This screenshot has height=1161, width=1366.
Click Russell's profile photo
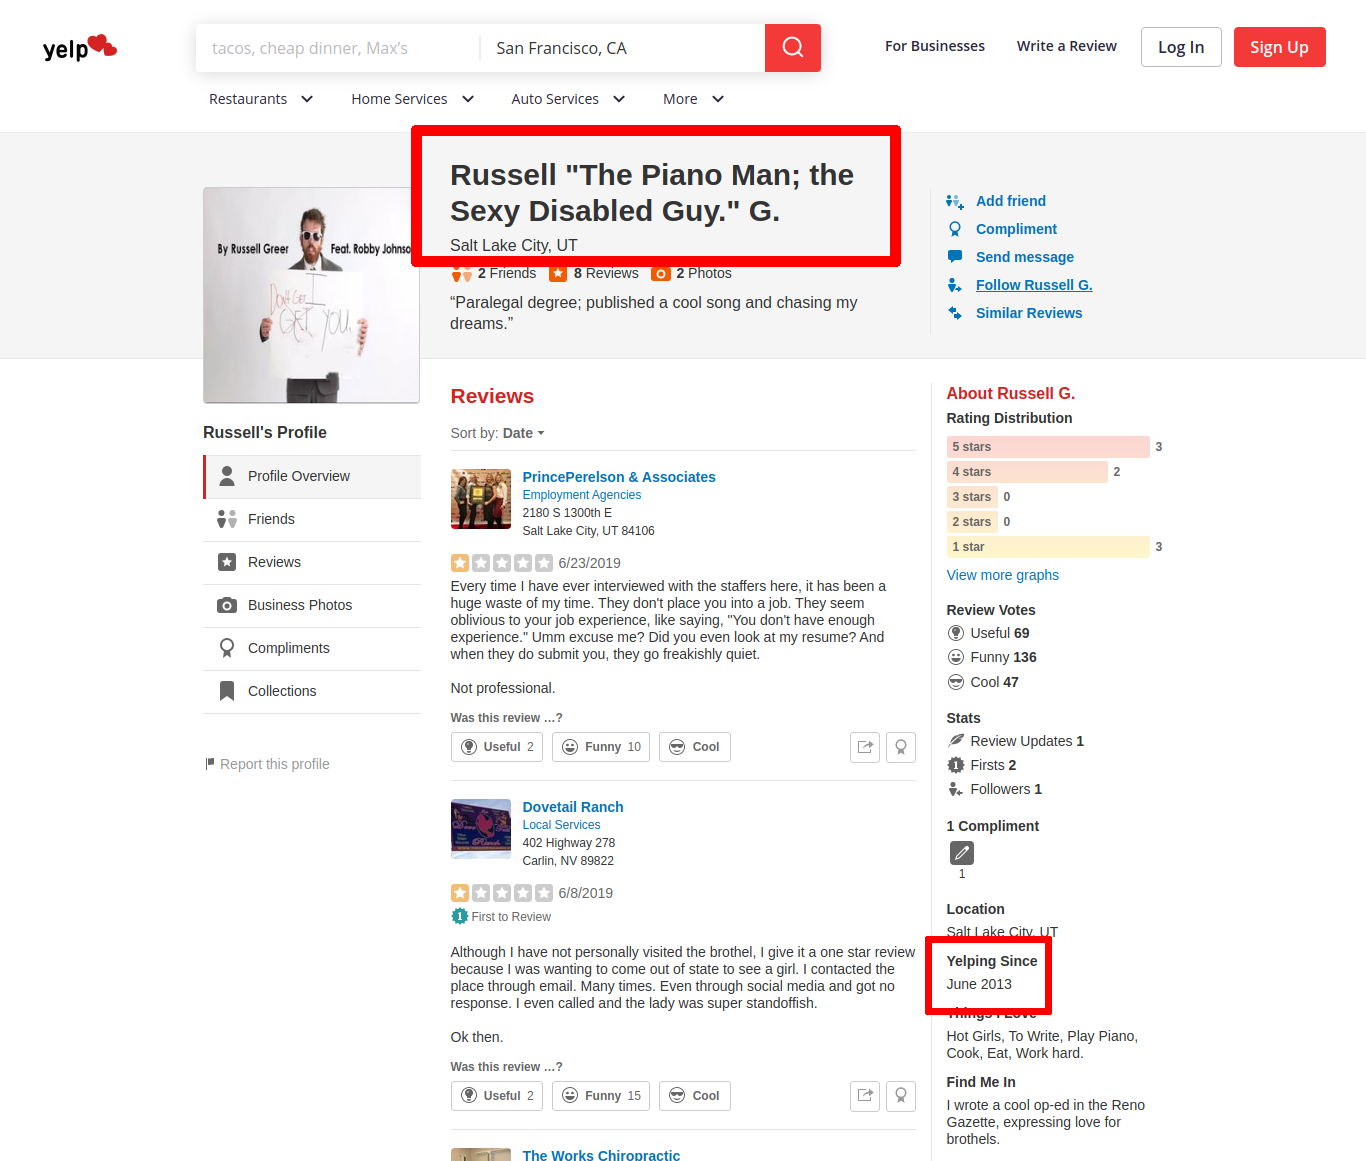(311, 295)
